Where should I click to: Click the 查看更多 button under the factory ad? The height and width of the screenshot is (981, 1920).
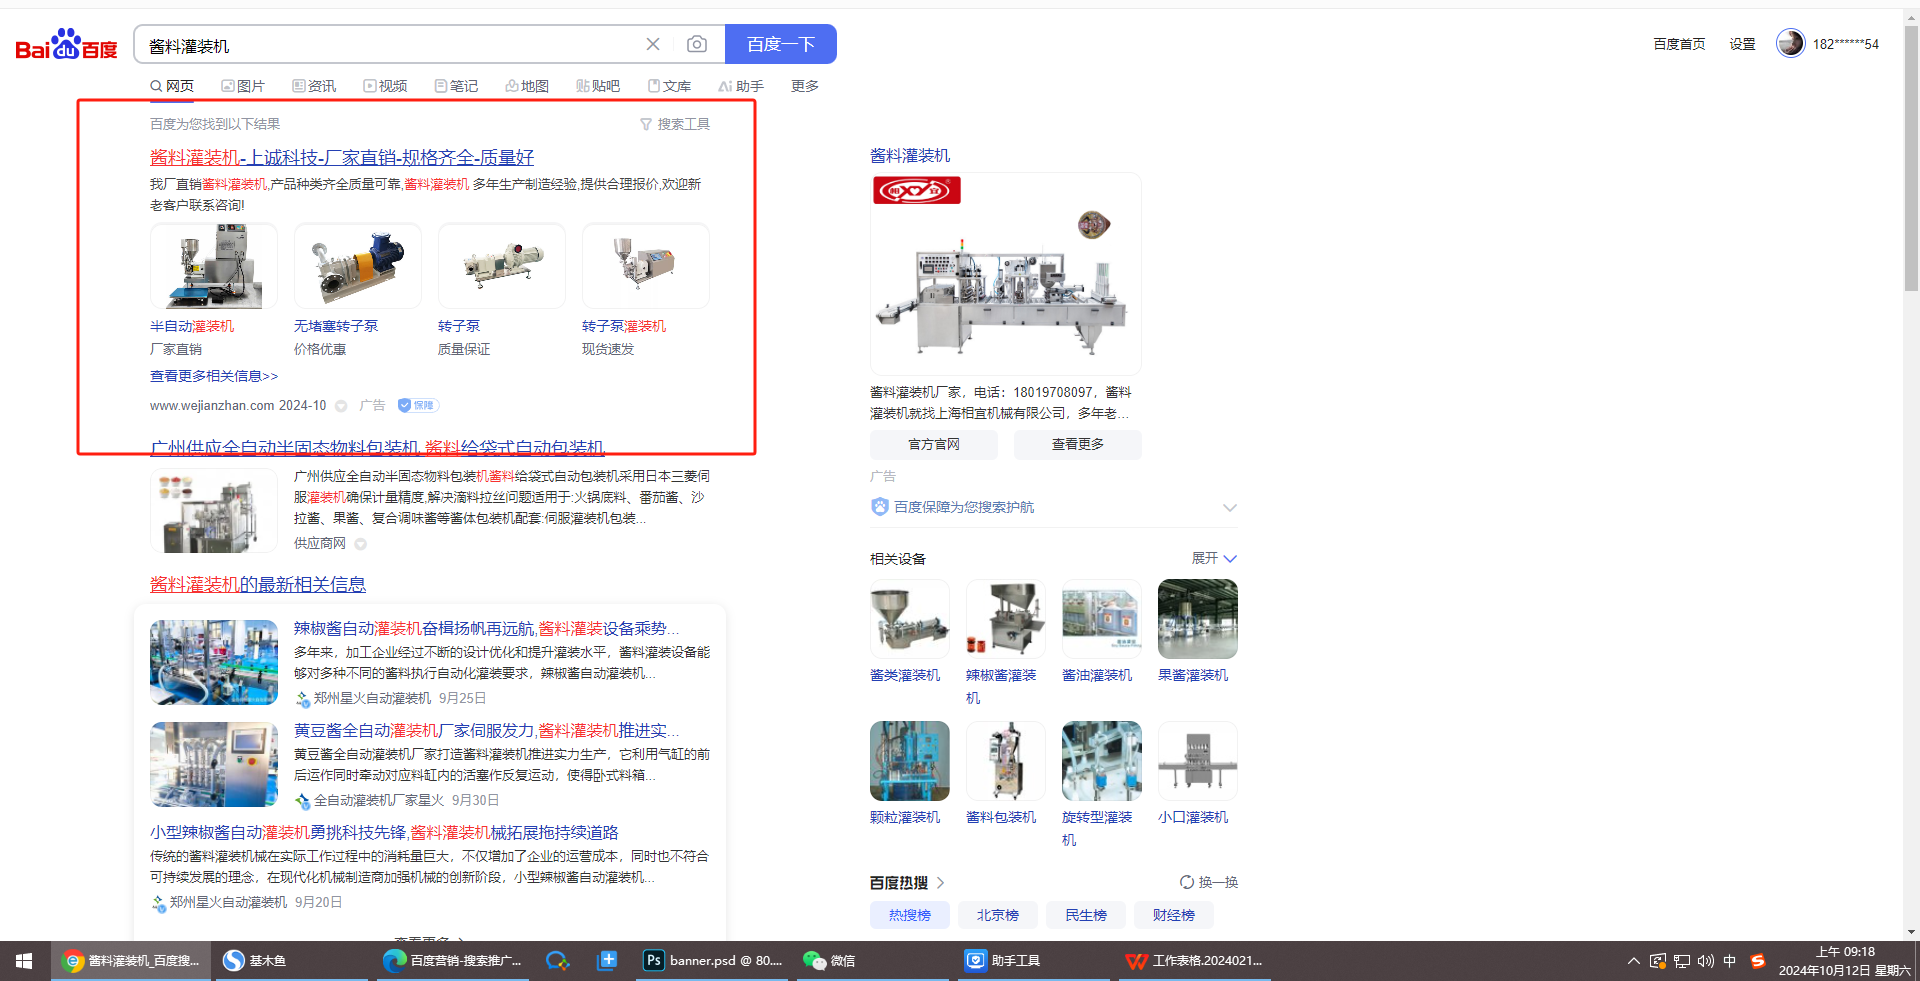[1078, 444]
